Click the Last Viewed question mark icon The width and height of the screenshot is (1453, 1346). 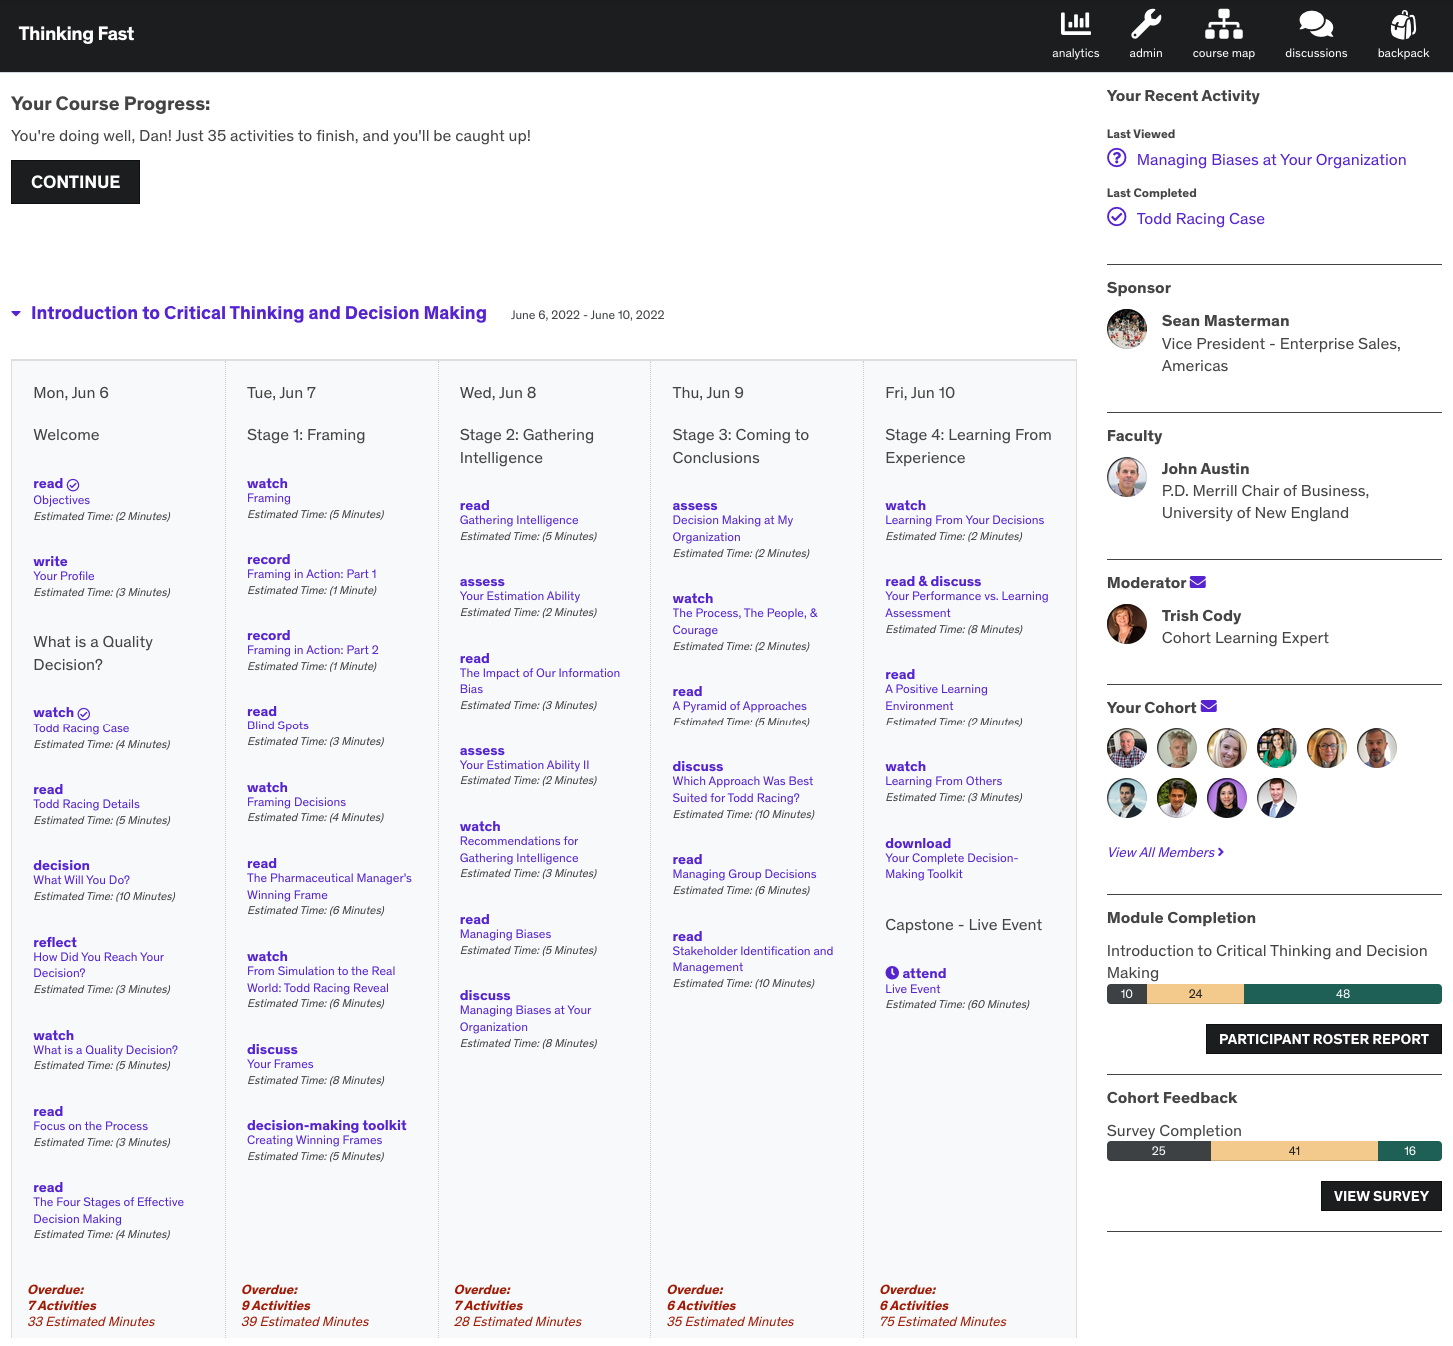tap(1117, 158)
